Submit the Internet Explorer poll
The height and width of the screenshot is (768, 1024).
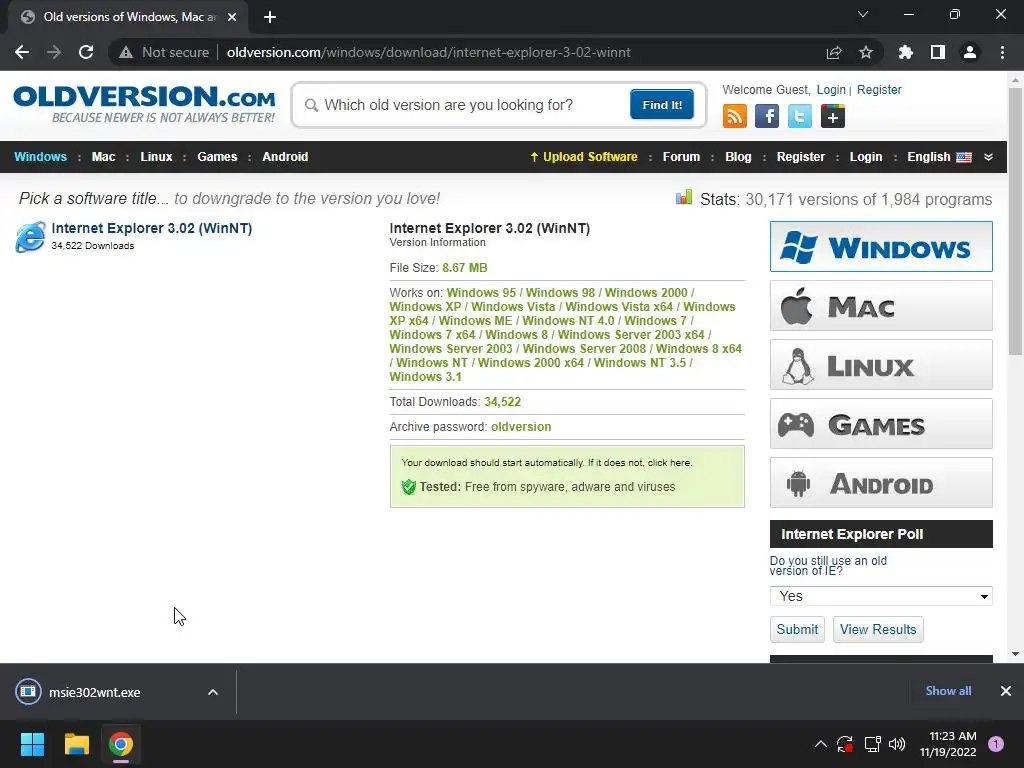(797, 630)
